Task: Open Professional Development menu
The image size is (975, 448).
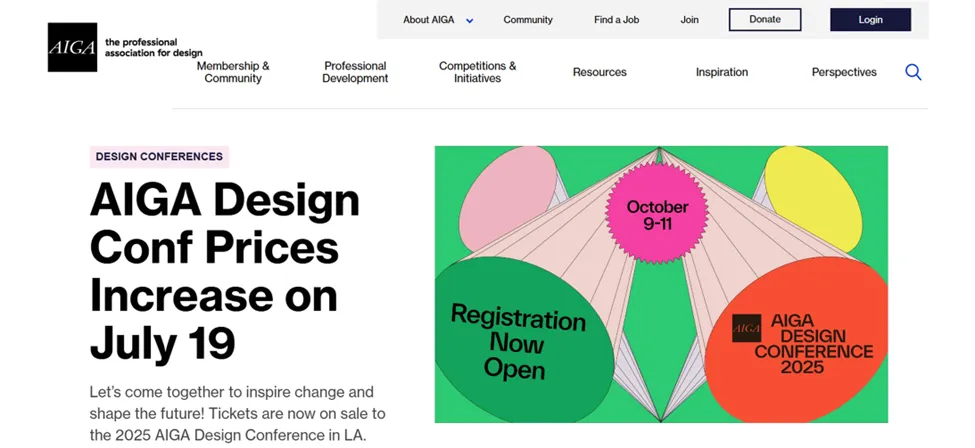Action: click(x=355, y=72)
